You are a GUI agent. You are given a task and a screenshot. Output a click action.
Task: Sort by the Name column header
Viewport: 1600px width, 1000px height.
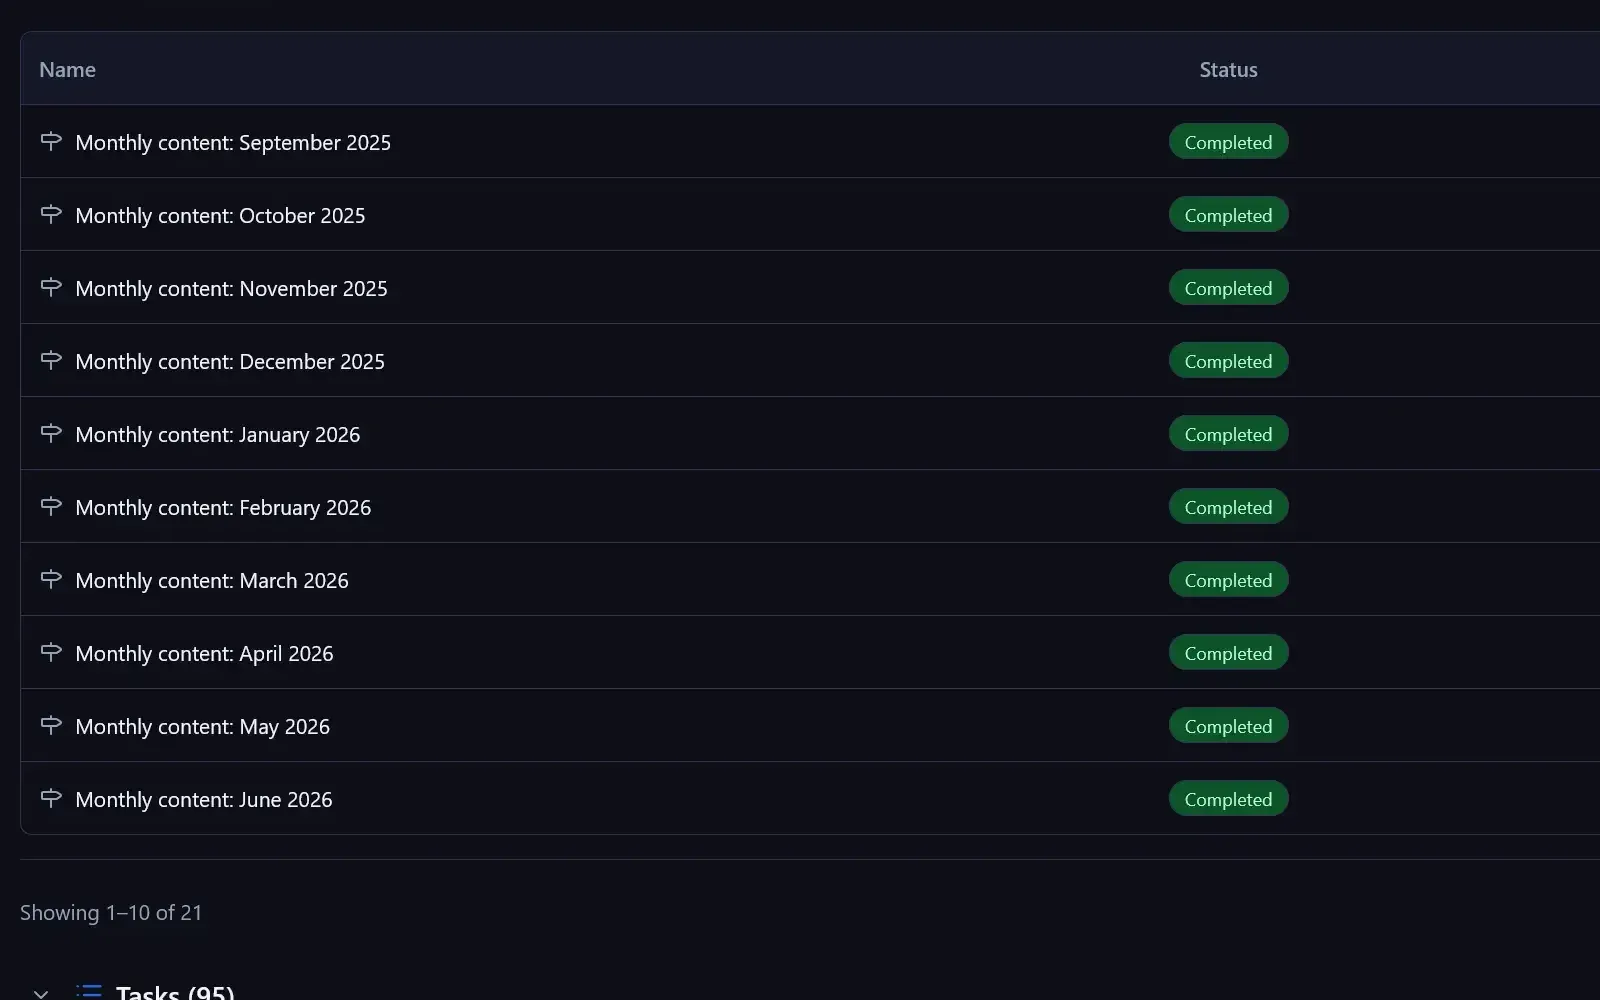[x=67, y=70]
